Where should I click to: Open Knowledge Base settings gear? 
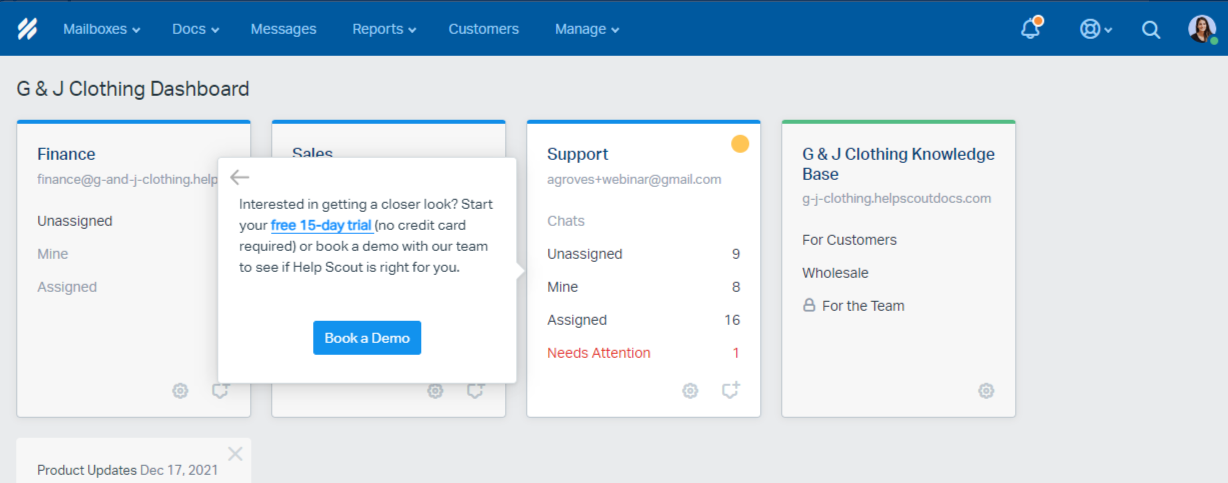pos(986,391)
